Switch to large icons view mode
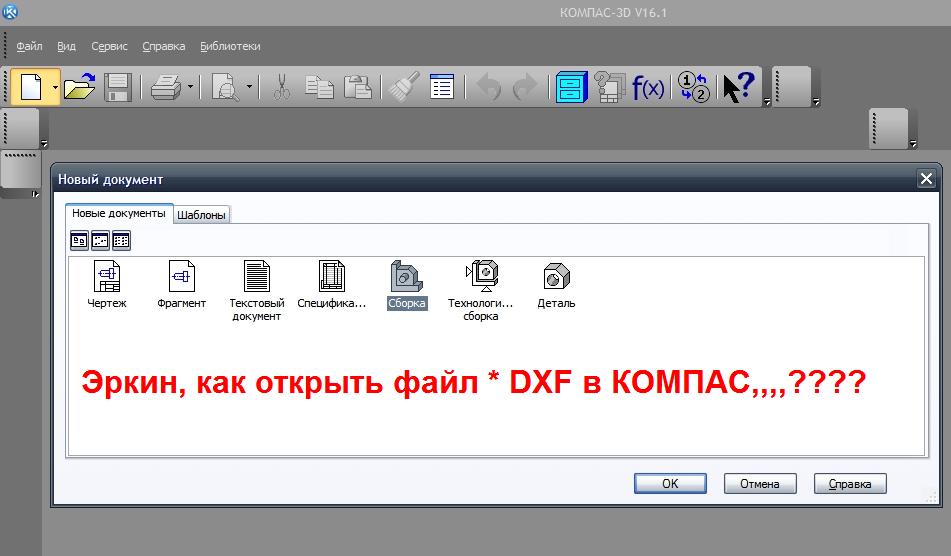Viewport: 951px width, 556px height. [79, 240]
